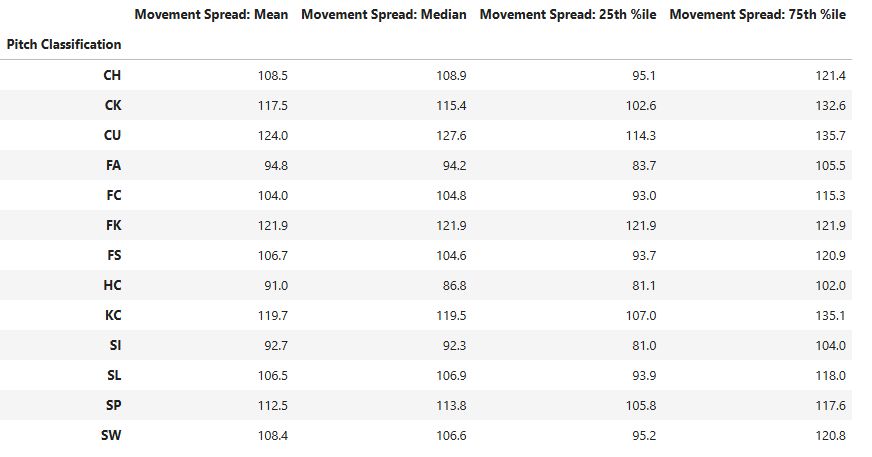Select the SW row label
The width and height of the screenshot is (872, 457).
click(x=111, y=435)
